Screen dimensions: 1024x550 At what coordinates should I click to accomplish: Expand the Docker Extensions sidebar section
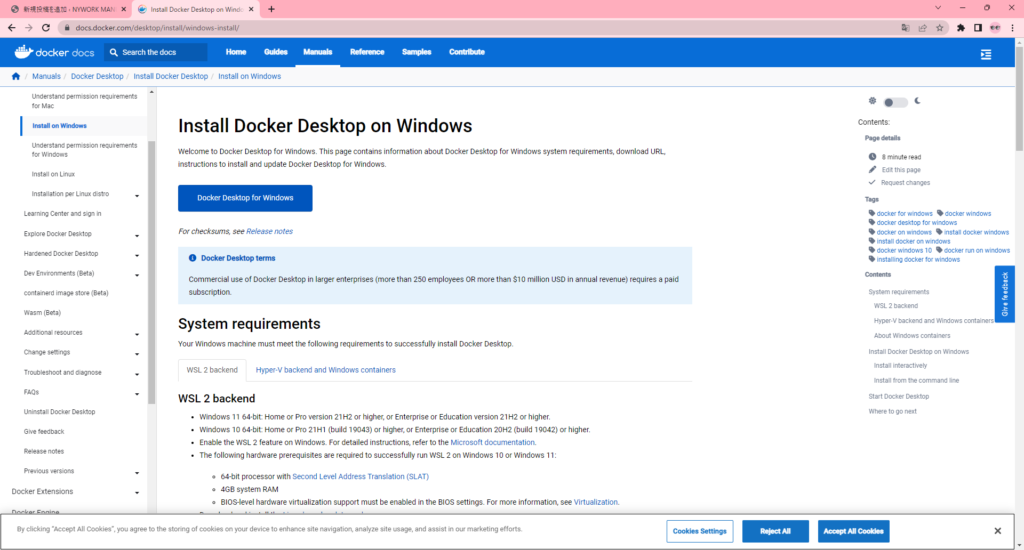137,492
